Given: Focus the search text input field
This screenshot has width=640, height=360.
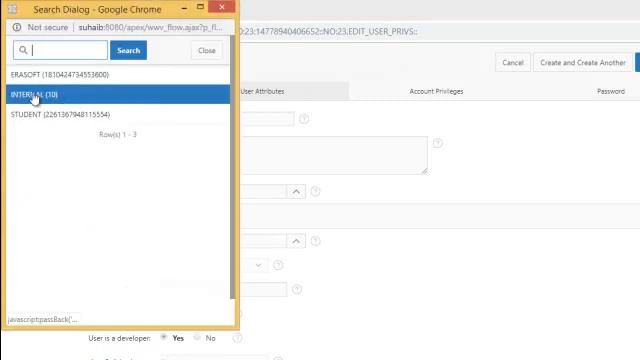Looking at the screenshot, I should pyautogui.click(x=60, y=50).
